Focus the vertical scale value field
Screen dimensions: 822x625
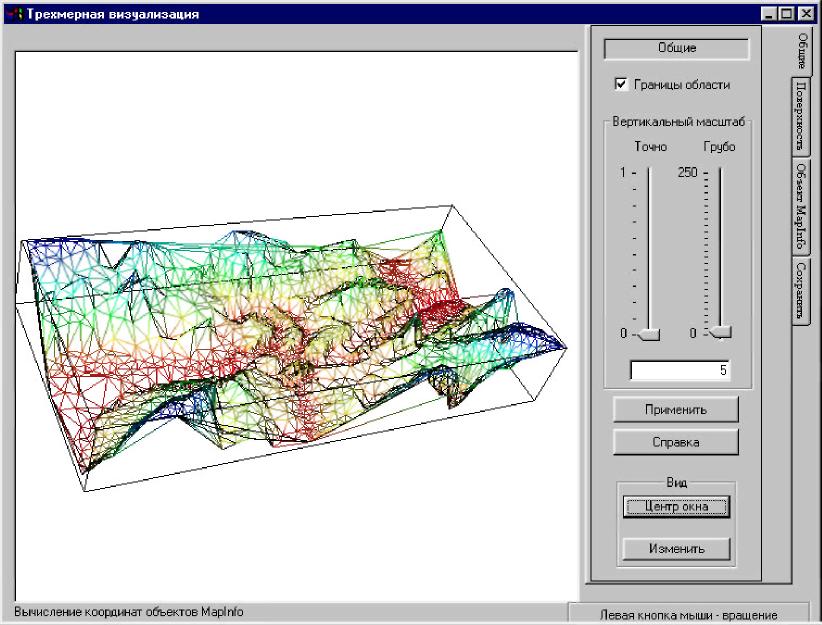pyautogui.click(x=679, y=371)
